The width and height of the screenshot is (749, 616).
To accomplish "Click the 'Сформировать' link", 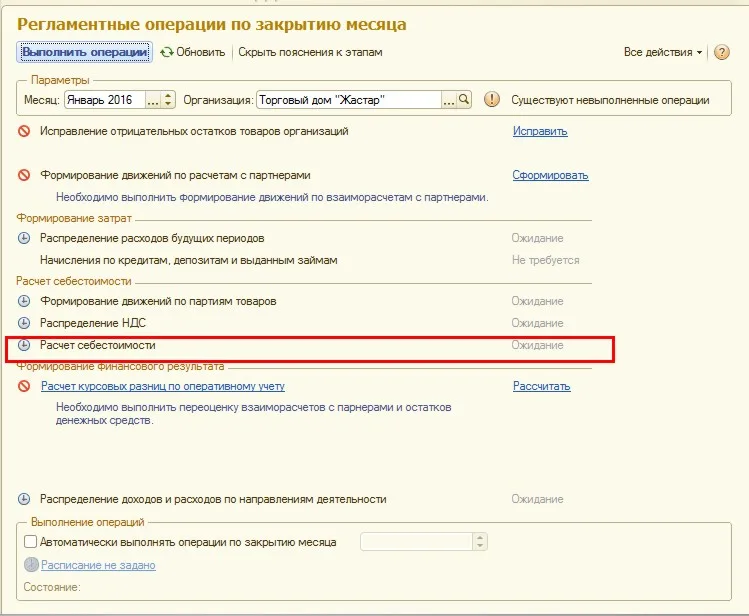I will [x=550, y=175].
